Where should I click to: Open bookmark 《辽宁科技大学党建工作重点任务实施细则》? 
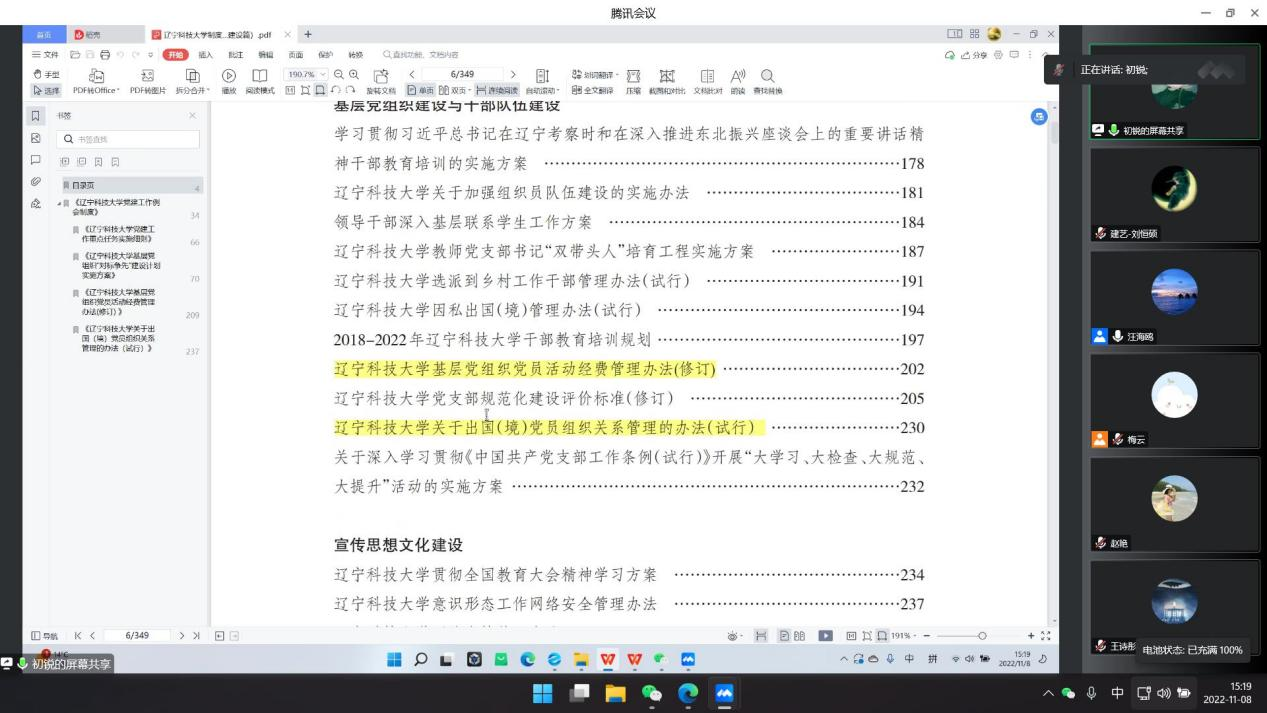(119, 234)
